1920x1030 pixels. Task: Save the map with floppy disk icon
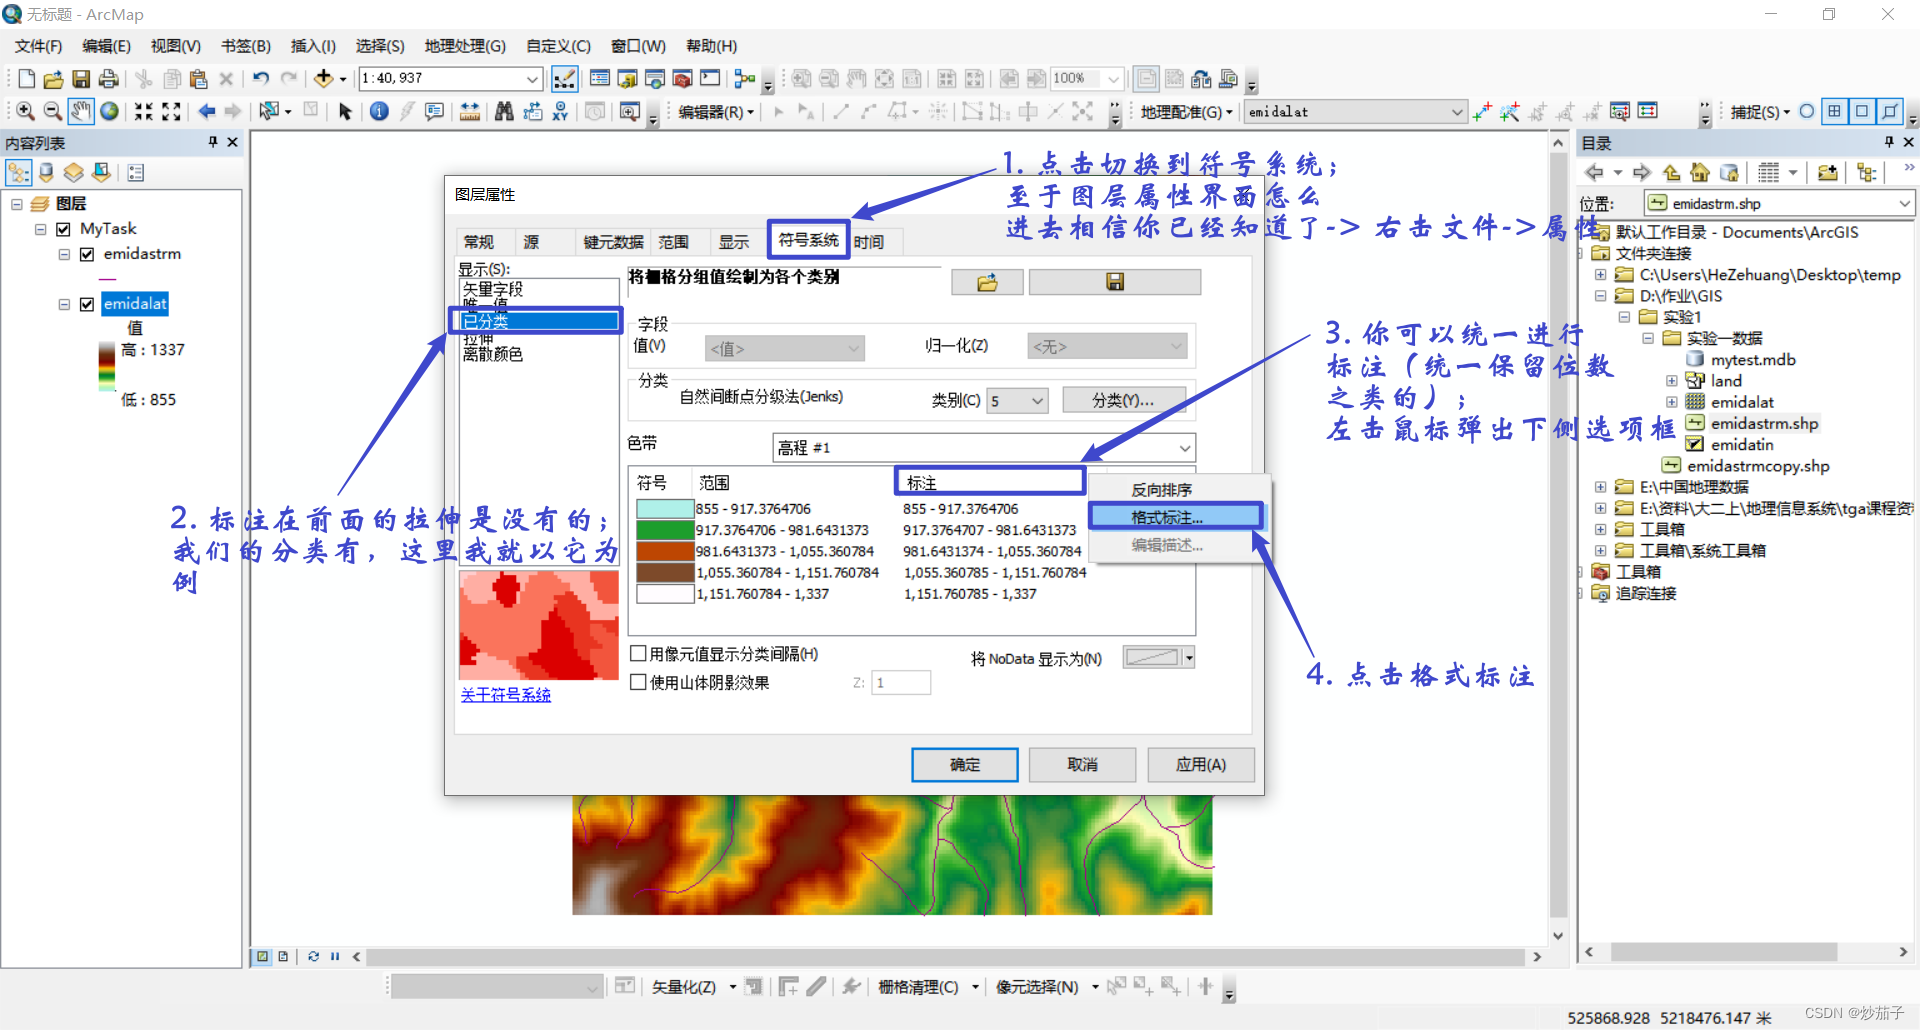pos(82,79)
